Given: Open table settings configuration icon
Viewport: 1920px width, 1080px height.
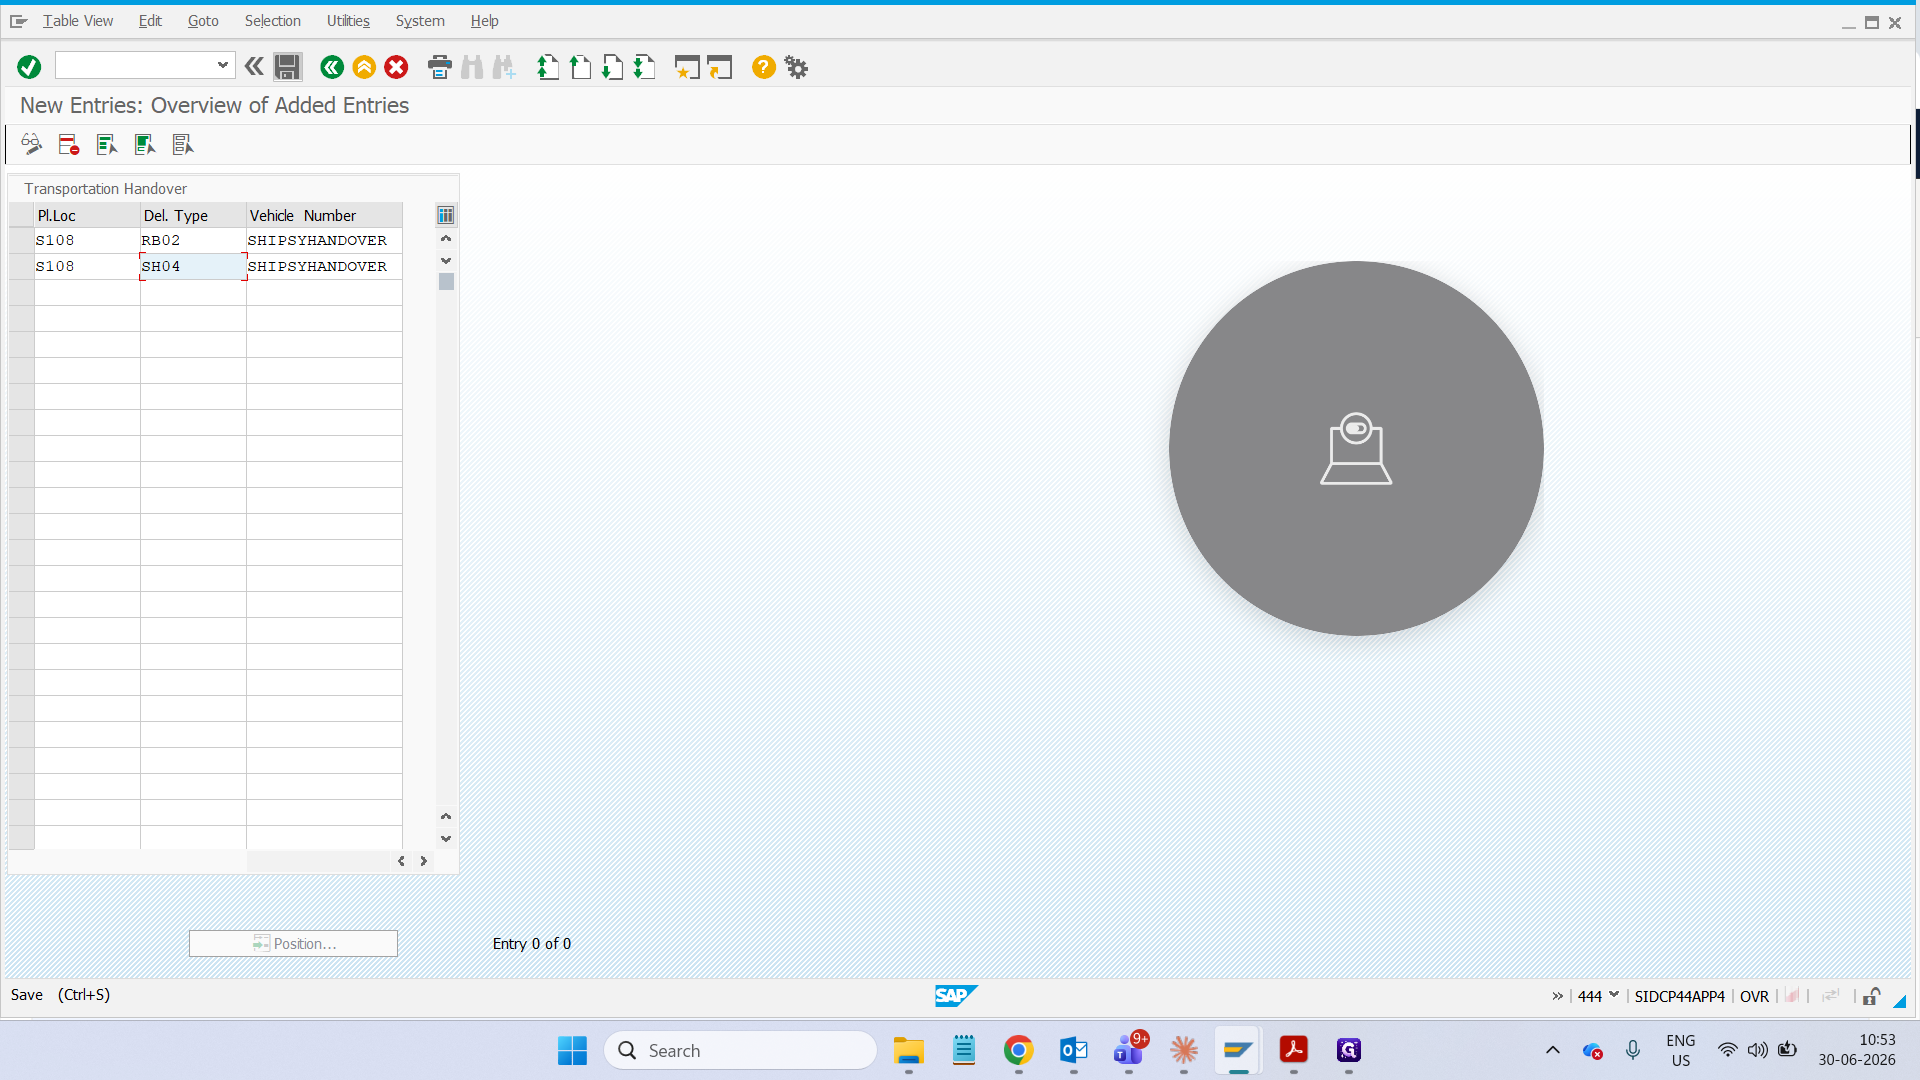Looking at the screenshot, I should pyautogui.click(x=446, y=215).
